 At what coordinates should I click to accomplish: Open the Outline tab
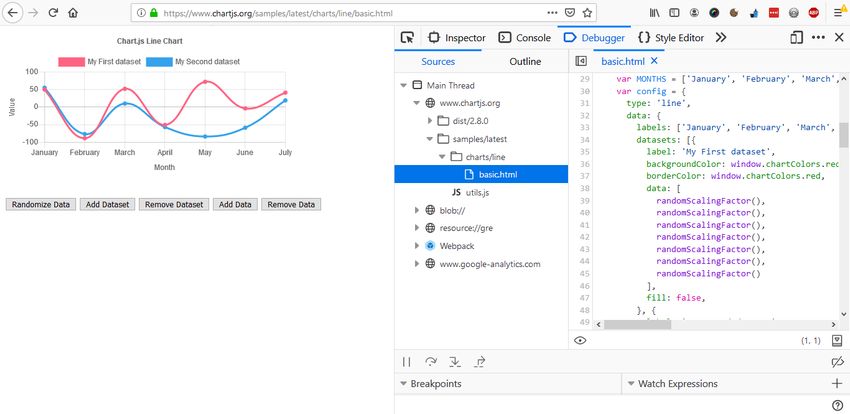tap(525, 61)
